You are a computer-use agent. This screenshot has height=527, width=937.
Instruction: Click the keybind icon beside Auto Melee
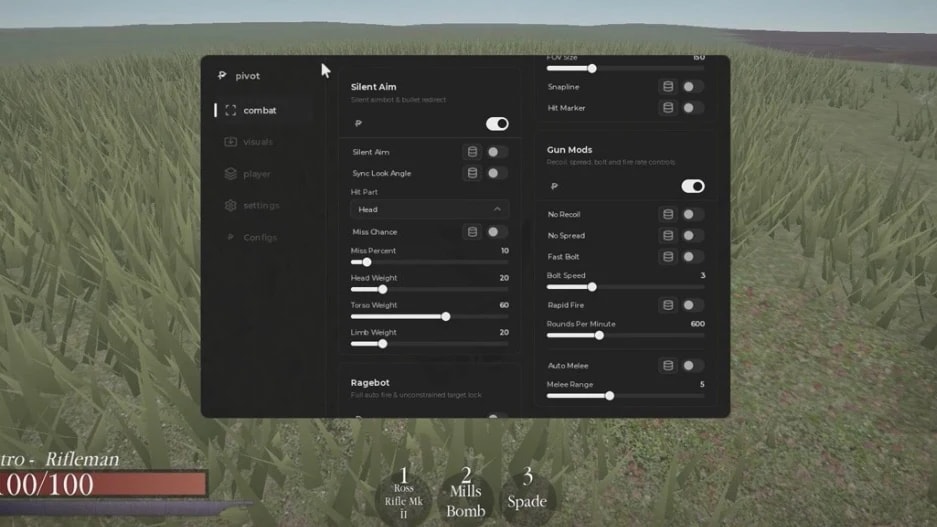(x=668, y=365)
